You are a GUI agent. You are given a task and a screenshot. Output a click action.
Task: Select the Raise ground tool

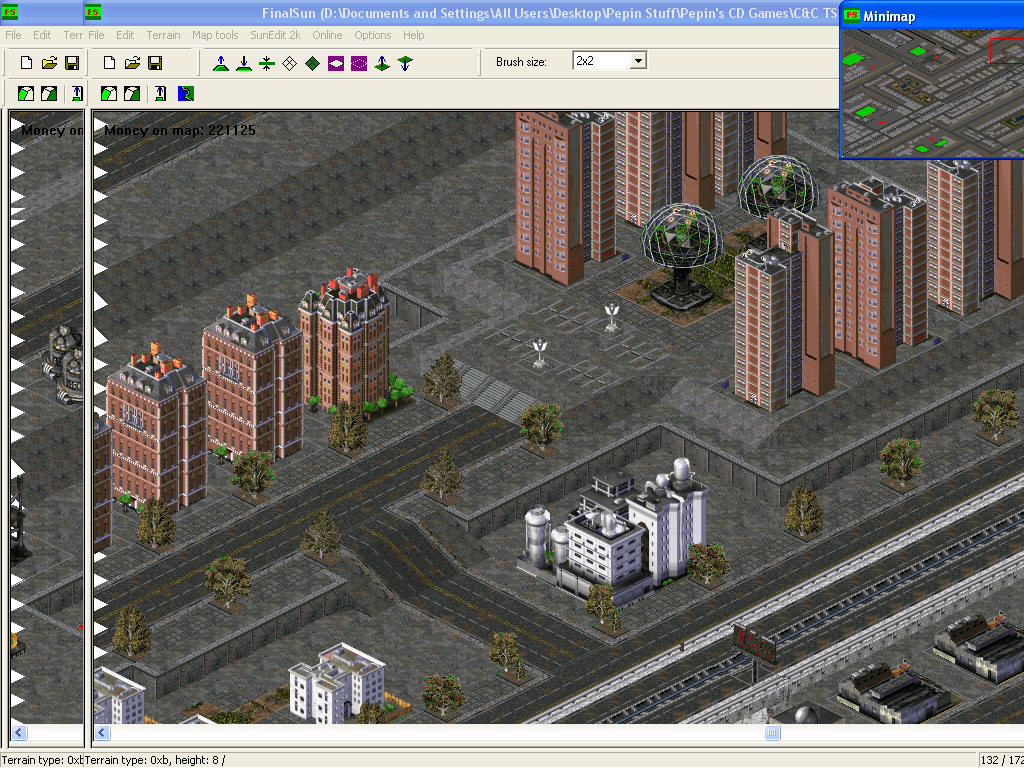[x=221, y=63]
